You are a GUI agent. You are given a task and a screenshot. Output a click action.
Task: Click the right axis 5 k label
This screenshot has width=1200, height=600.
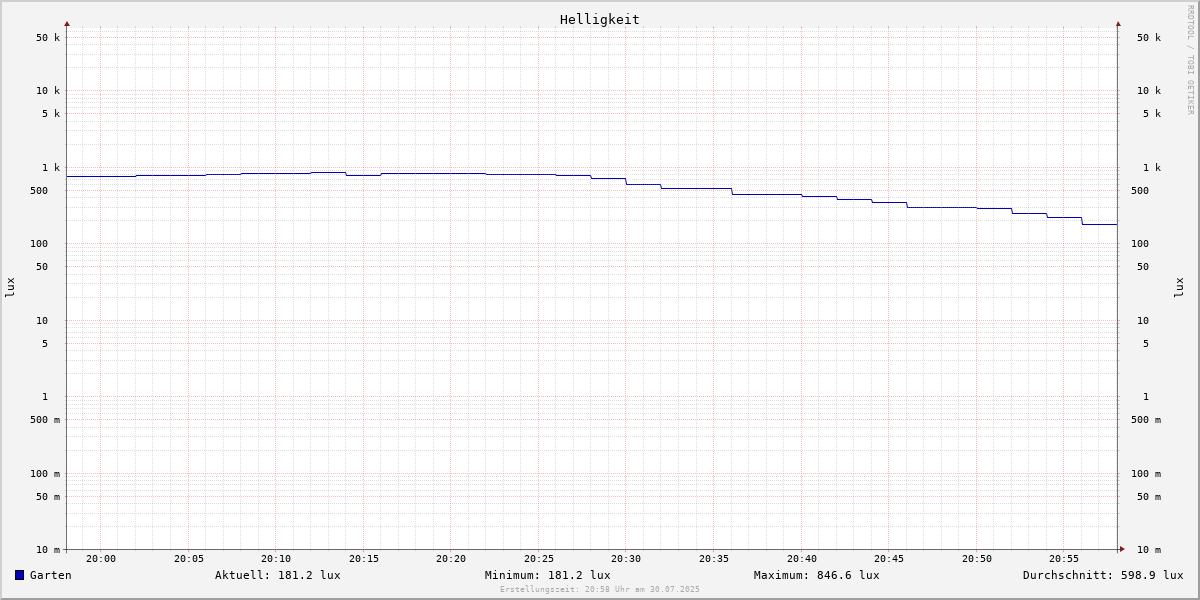point(1152,114)
